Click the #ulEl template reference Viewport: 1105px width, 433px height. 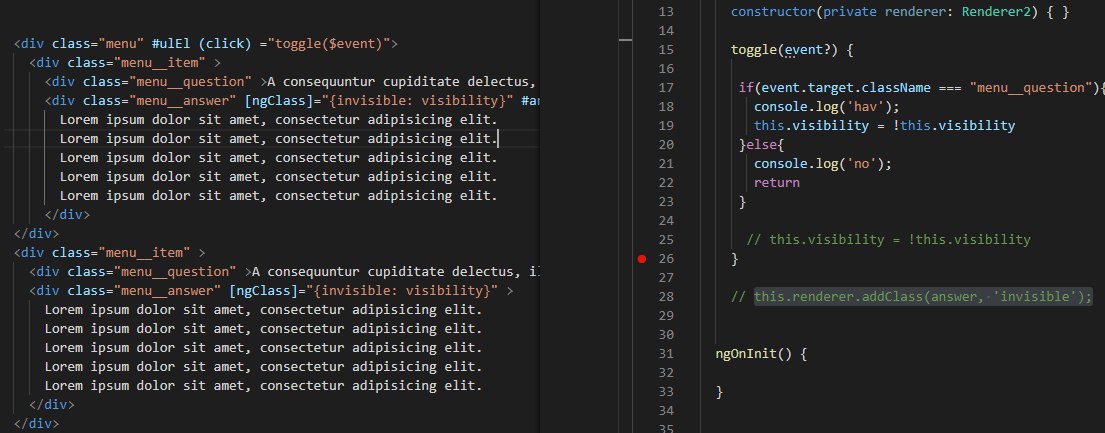coord(171,44)
